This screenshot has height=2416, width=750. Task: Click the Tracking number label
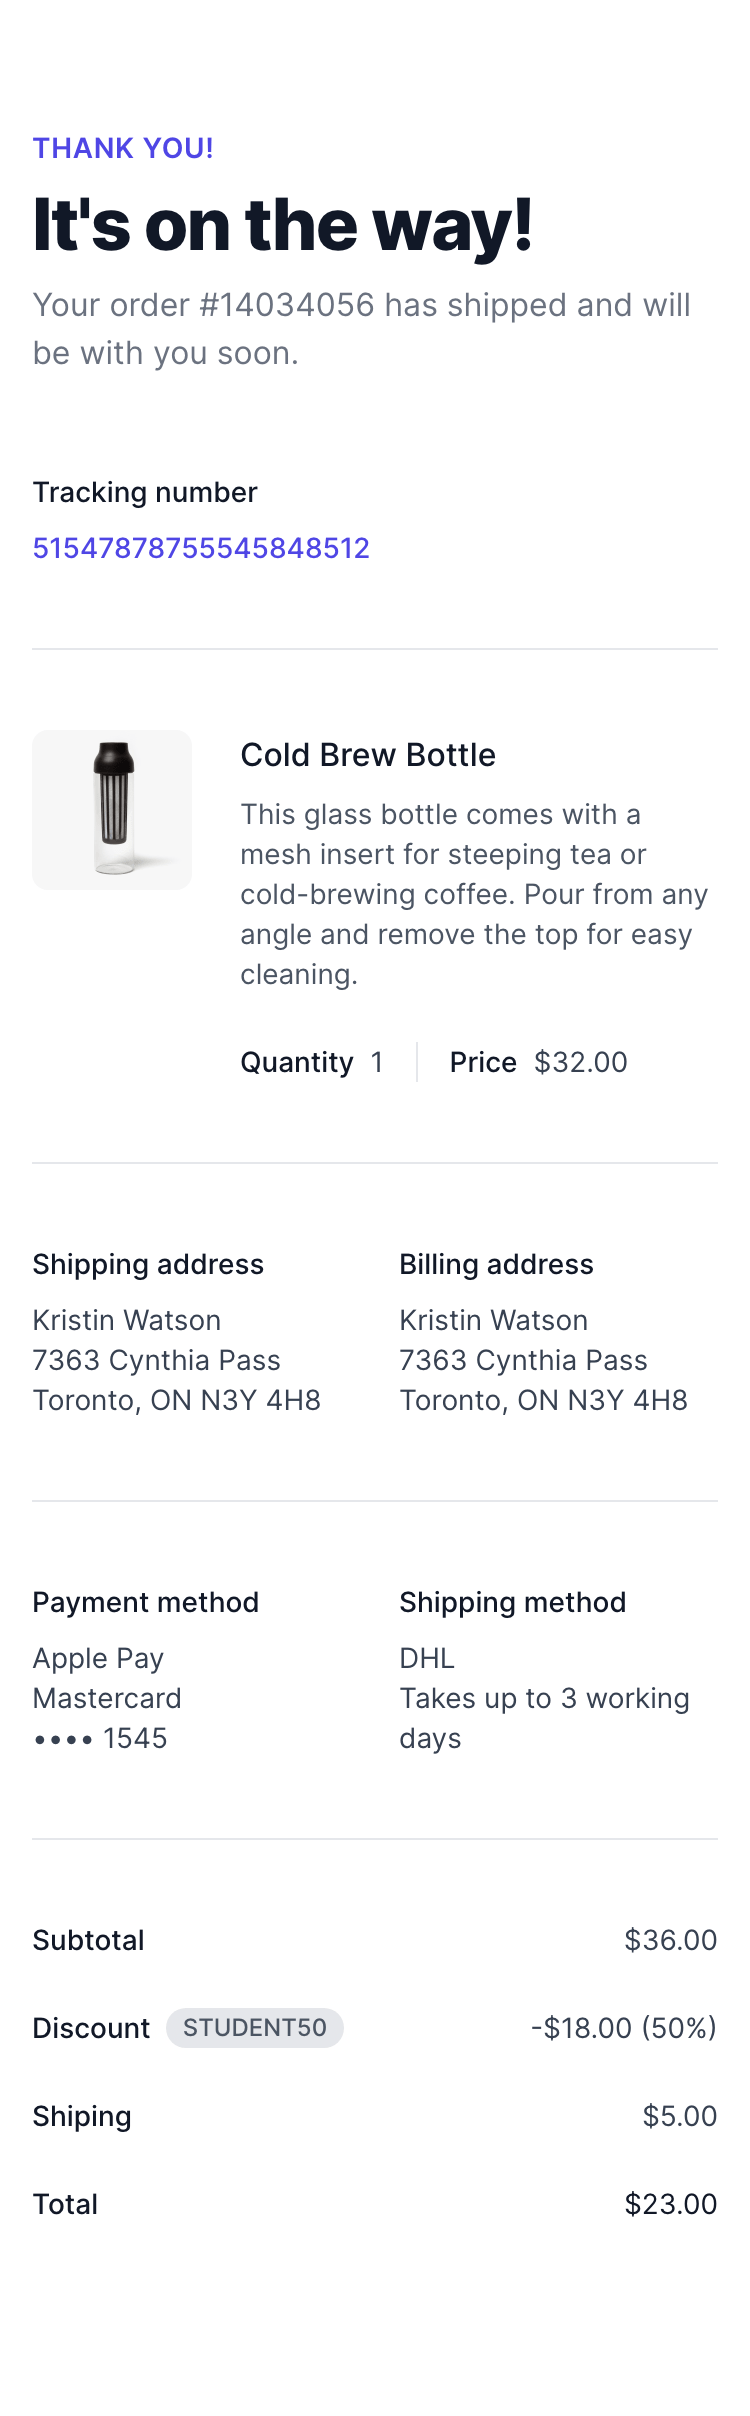[x=145, y=492]
